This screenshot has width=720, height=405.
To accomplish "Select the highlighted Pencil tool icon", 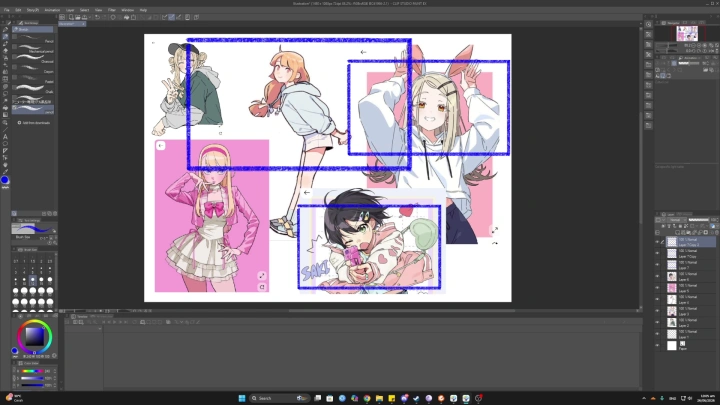I will click(x=6, y=36).
